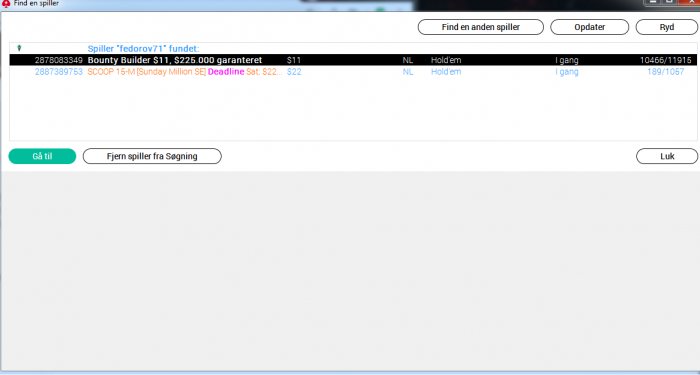Click the 10466/11915 player count
Image resolution: width=700 pixels, height=375 pixels.
(665, 60)
